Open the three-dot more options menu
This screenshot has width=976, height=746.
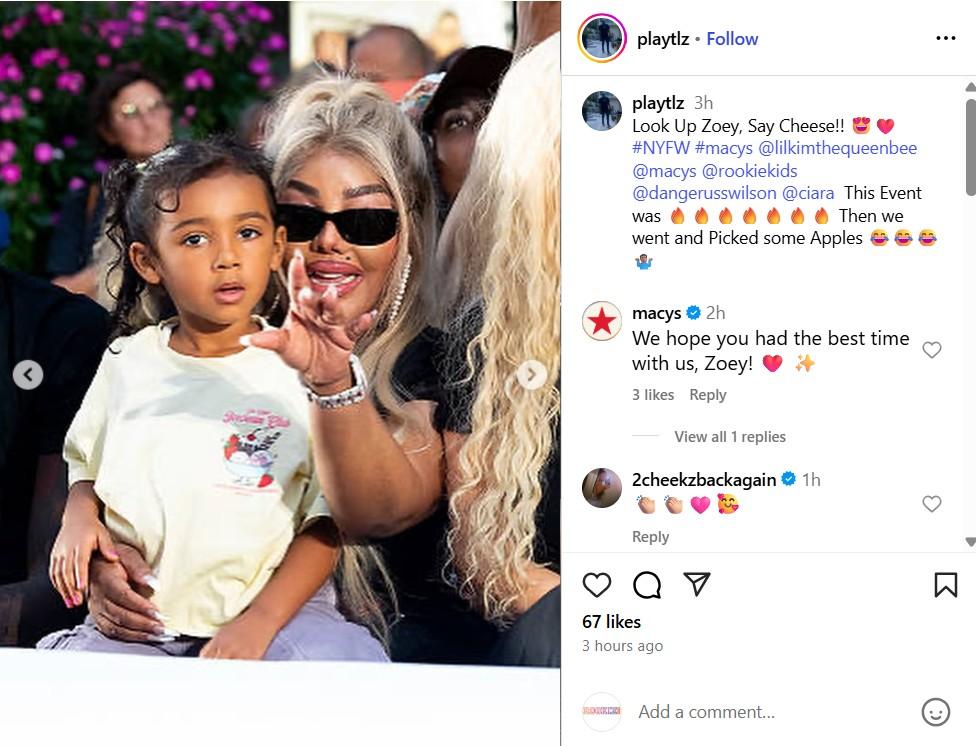tap(946, 39)
